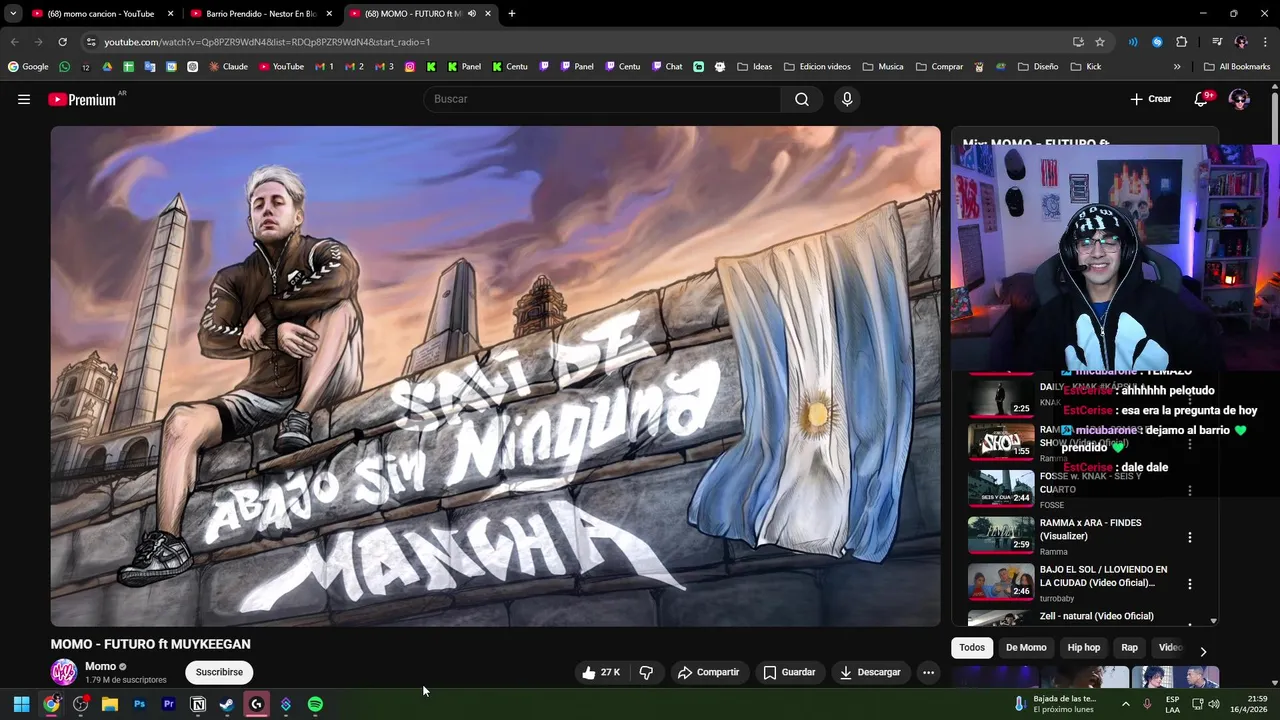The width and height of the screenshot is (1280, 720).
Task: Click the Suscribirse button
Action: pyautogui.click(x=219, y=672)
